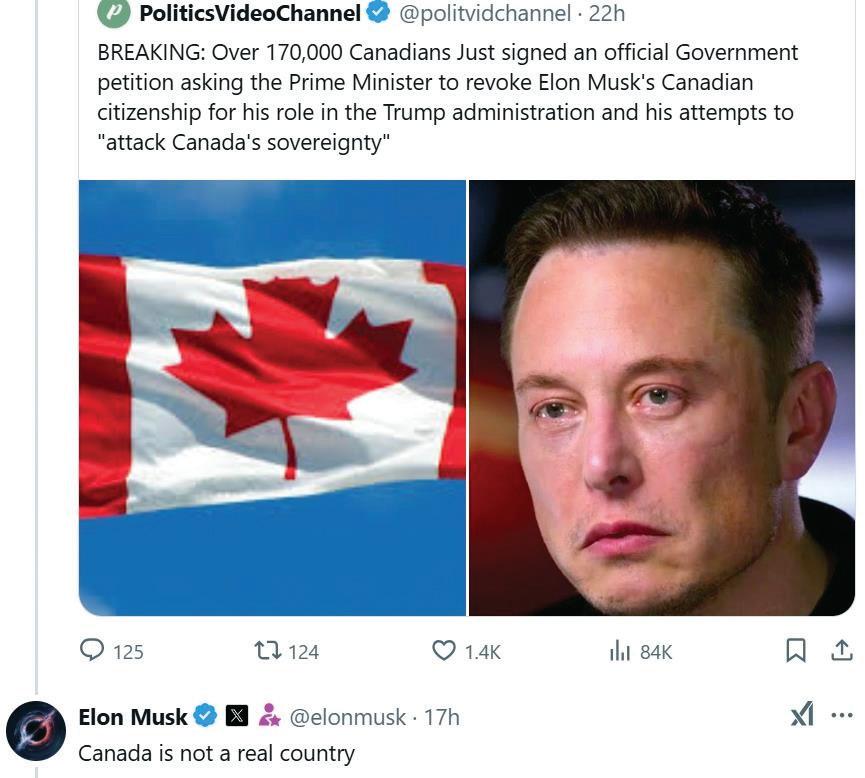This screenshot has width=865, height=778.
Task: Open the PoliticsVideoChannel display name link
Action: click(249, 14)
